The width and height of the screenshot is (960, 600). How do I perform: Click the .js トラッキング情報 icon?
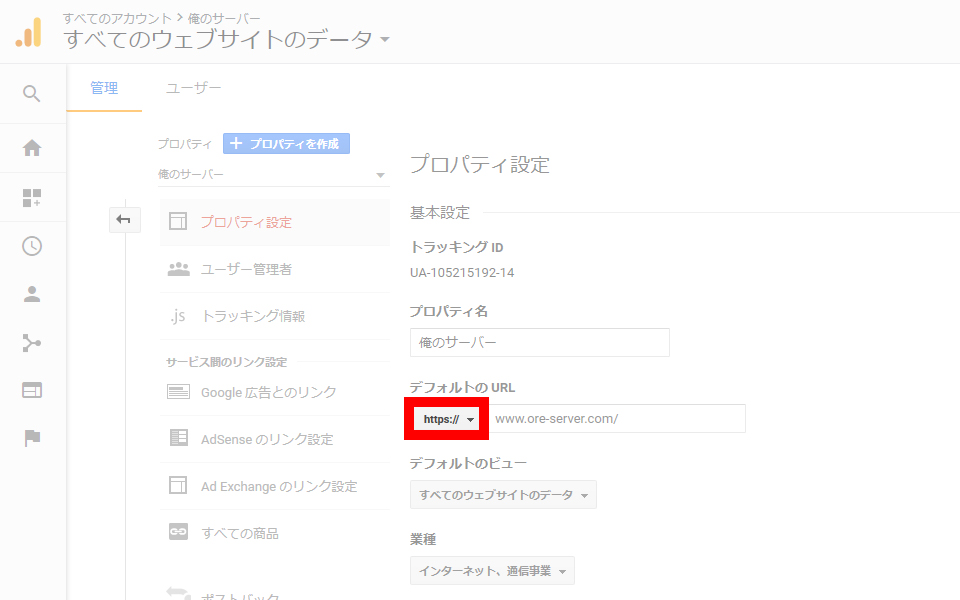178,316
